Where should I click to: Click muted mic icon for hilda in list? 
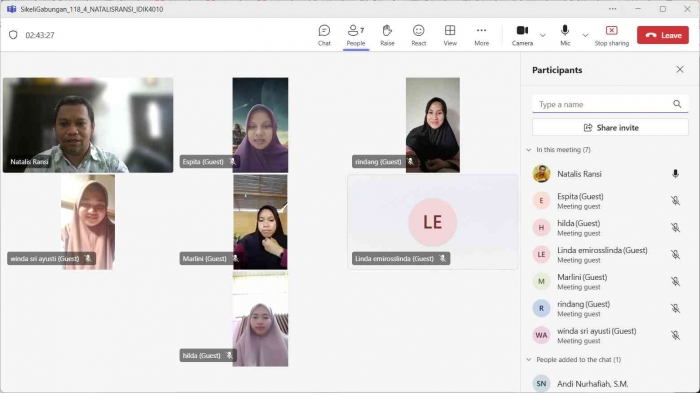675,228
